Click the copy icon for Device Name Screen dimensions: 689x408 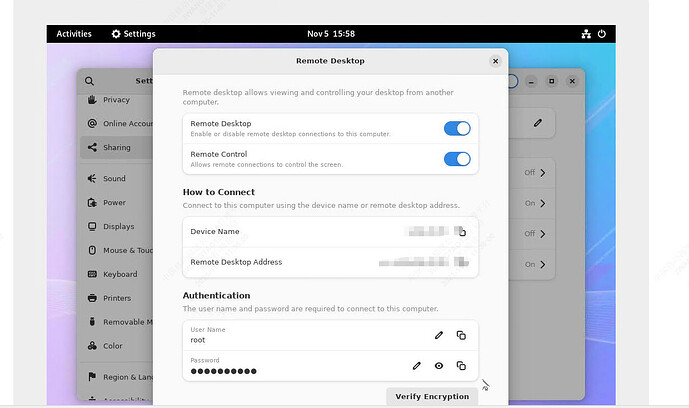click(x=461, y=232)
